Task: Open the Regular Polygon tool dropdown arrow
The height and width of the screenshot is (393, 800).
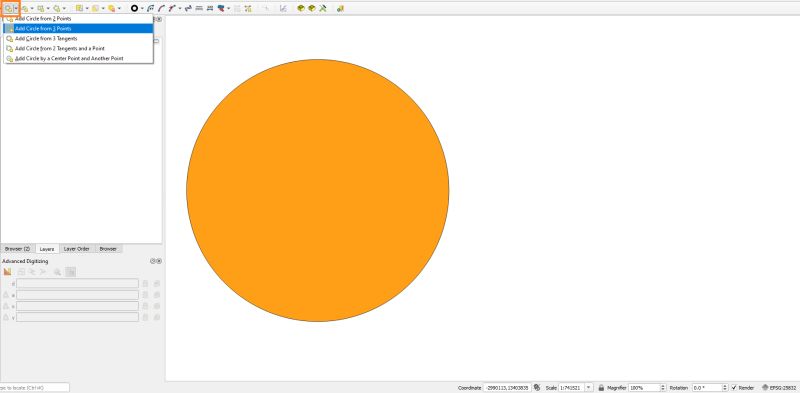Action: pos(64,8)
